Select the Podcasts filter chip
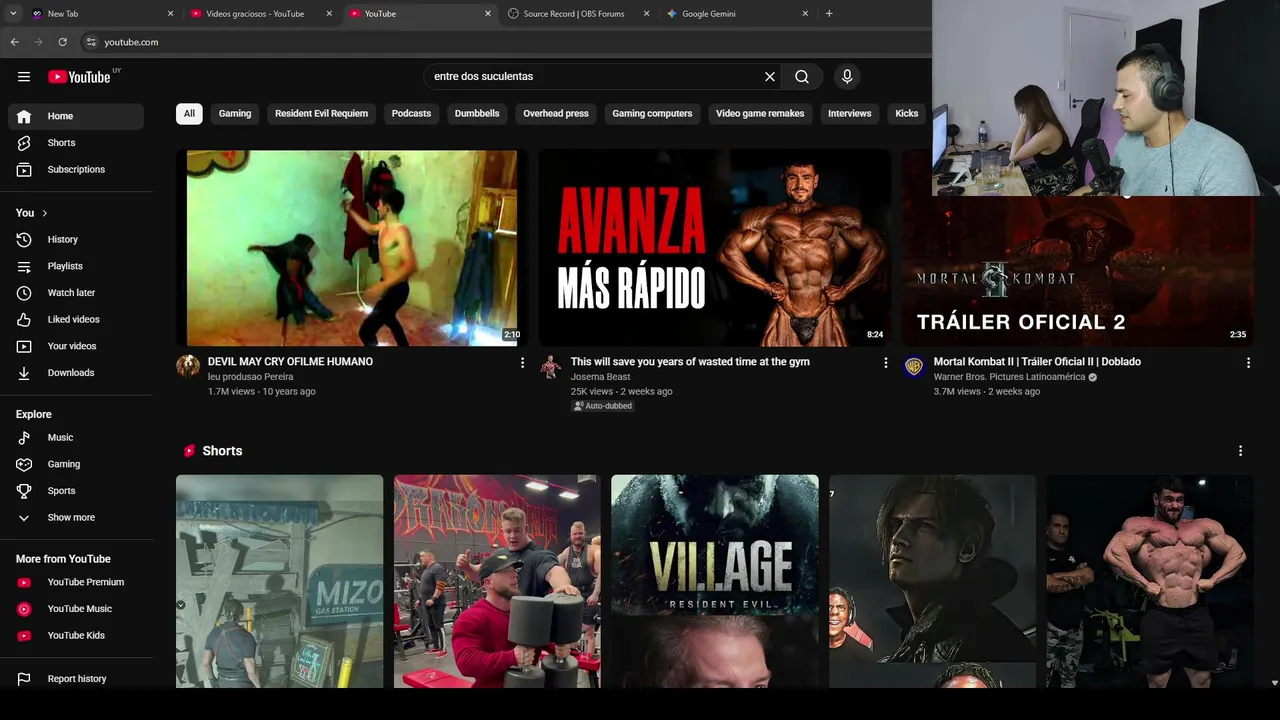1280x720 pixels. tap(411, 114)
